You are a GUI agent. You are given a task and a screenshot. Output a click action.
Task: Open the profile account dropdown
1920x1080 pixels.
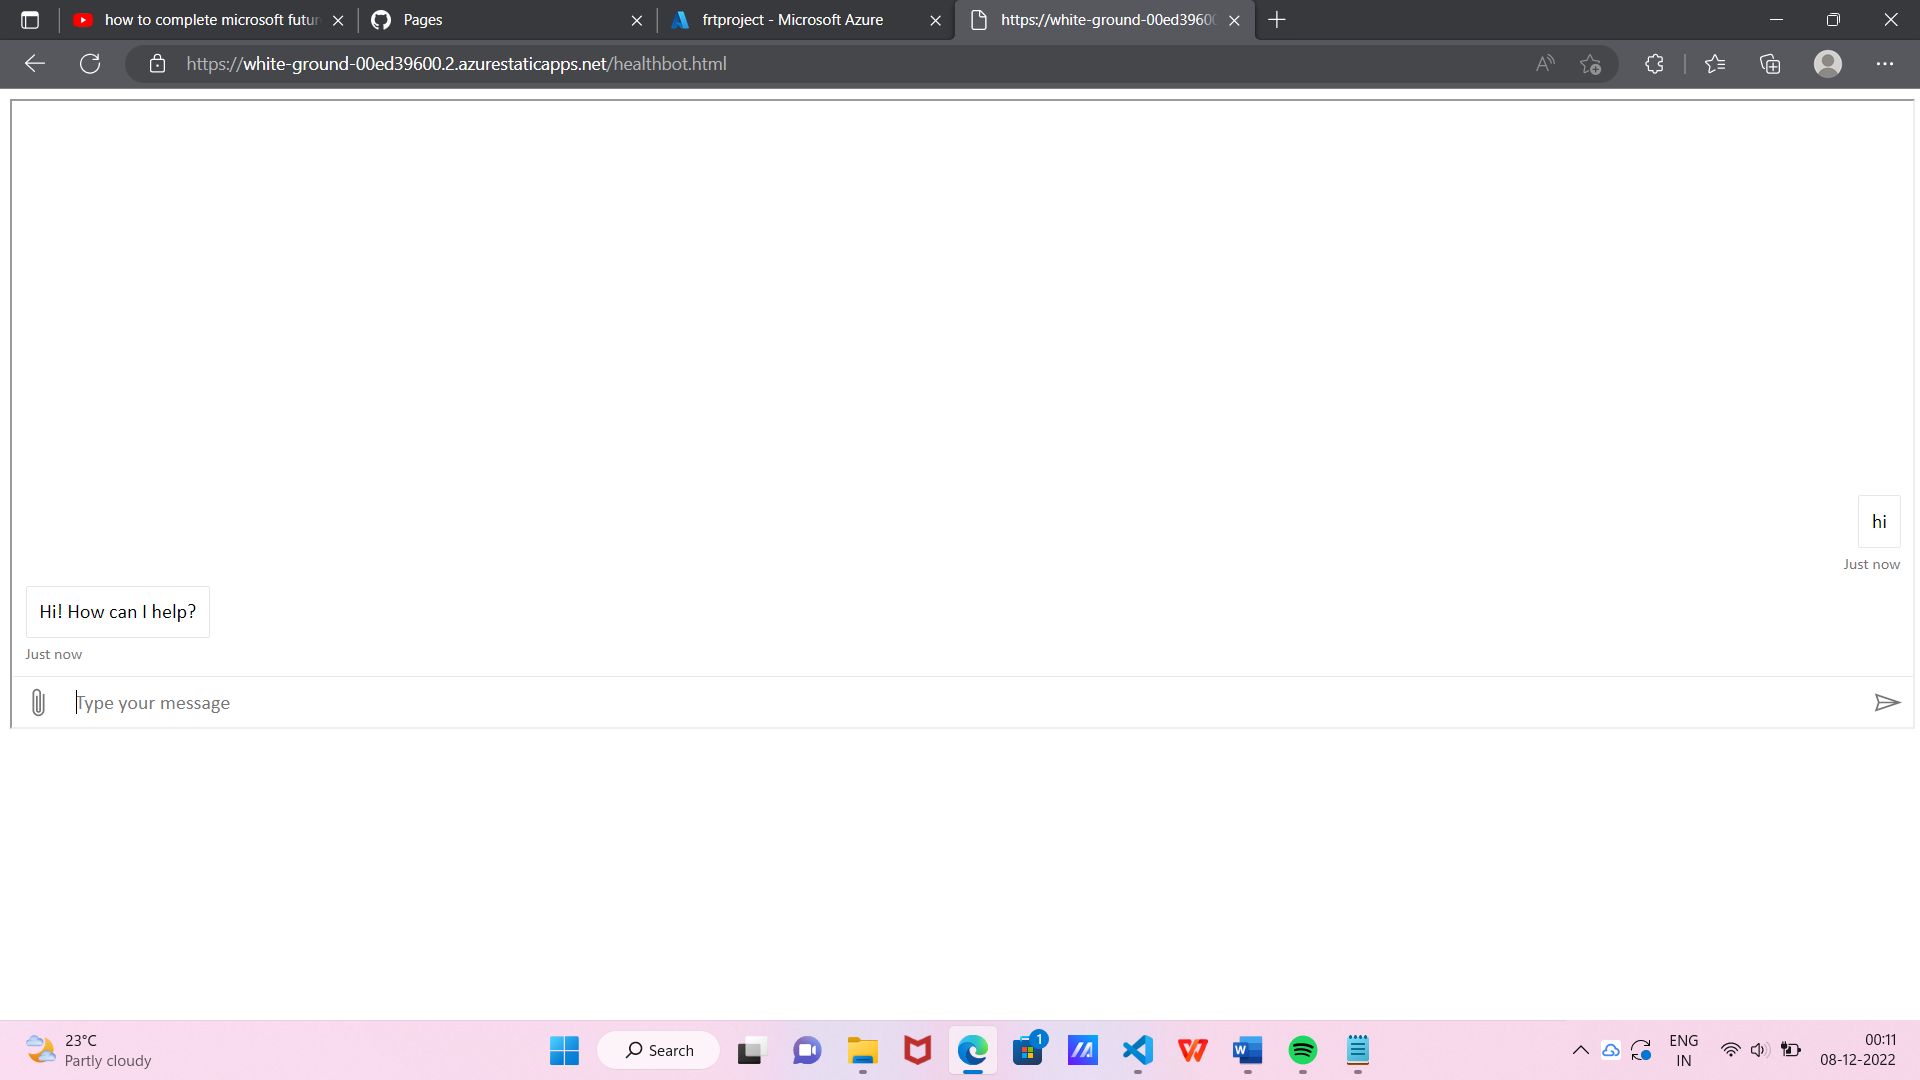pos(1827,63)
